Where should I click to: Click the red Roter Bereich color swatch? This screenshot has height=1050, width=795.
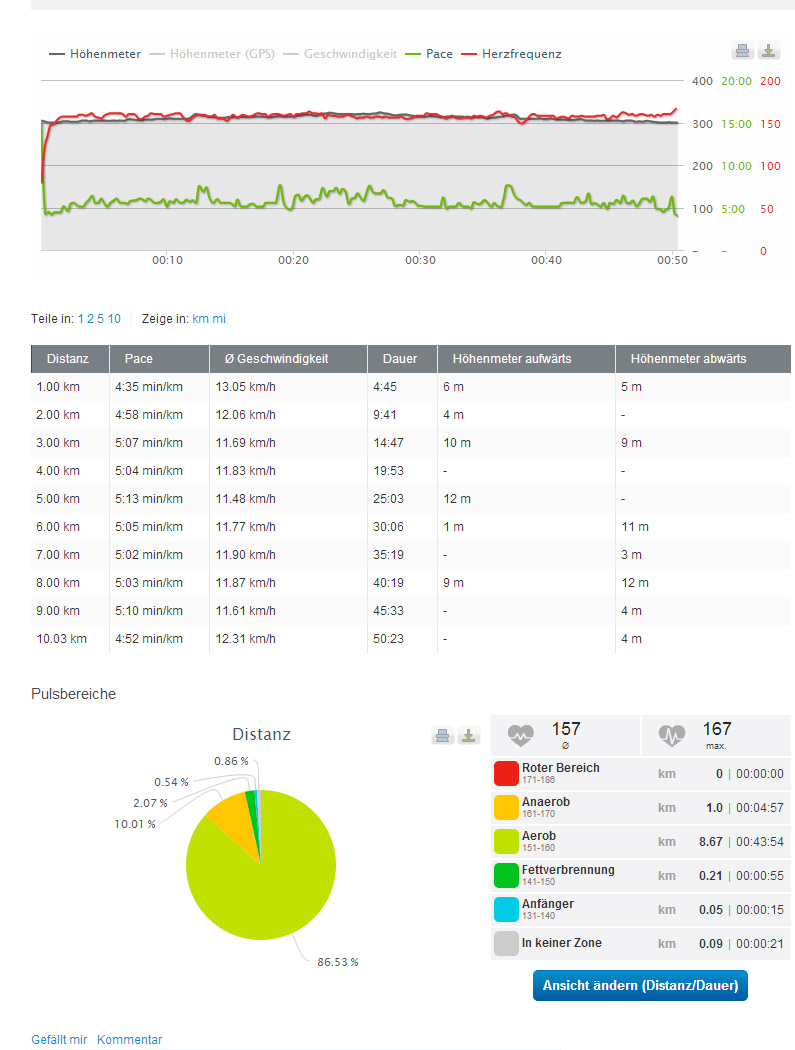[x=506, y=773]
